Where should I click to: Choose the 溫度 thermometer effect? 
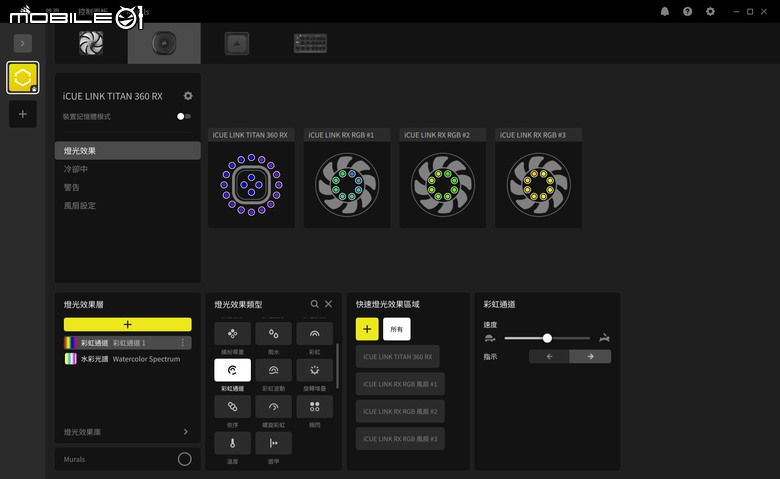(x=232, y=443)
